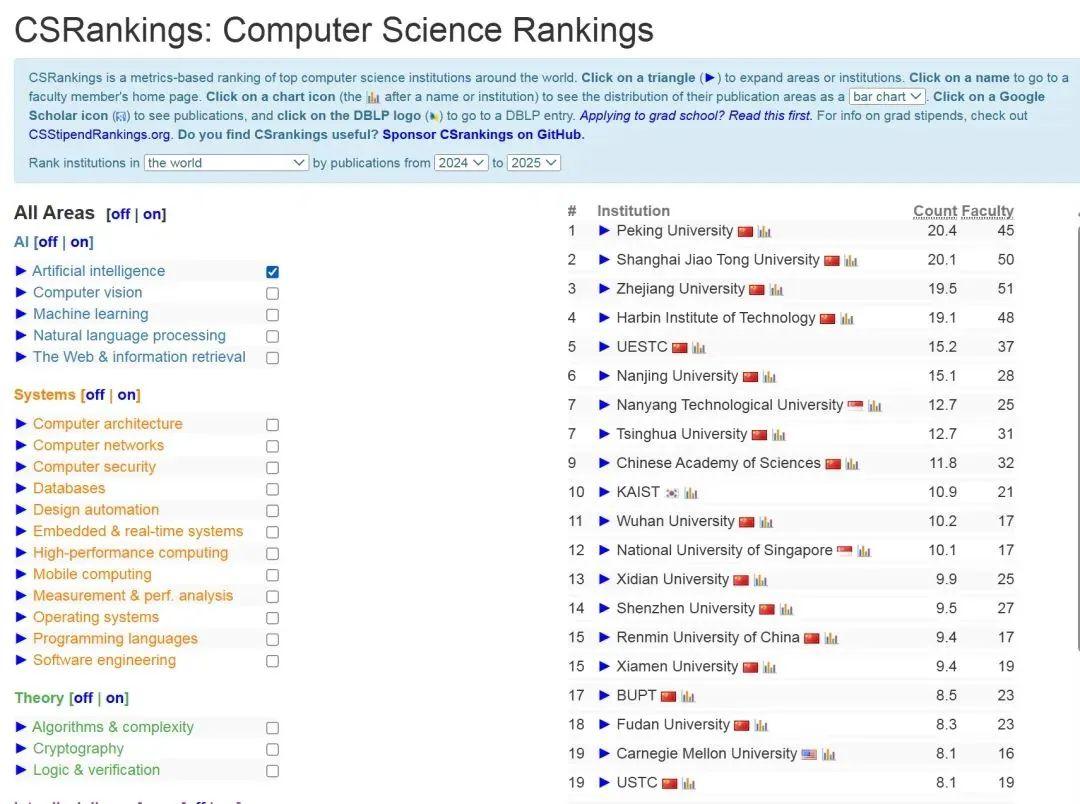The width and height of the screenshot is (1080, 804).
Task: Open chart icon for Nanyang Technological University
Action: tap(875, 406)
